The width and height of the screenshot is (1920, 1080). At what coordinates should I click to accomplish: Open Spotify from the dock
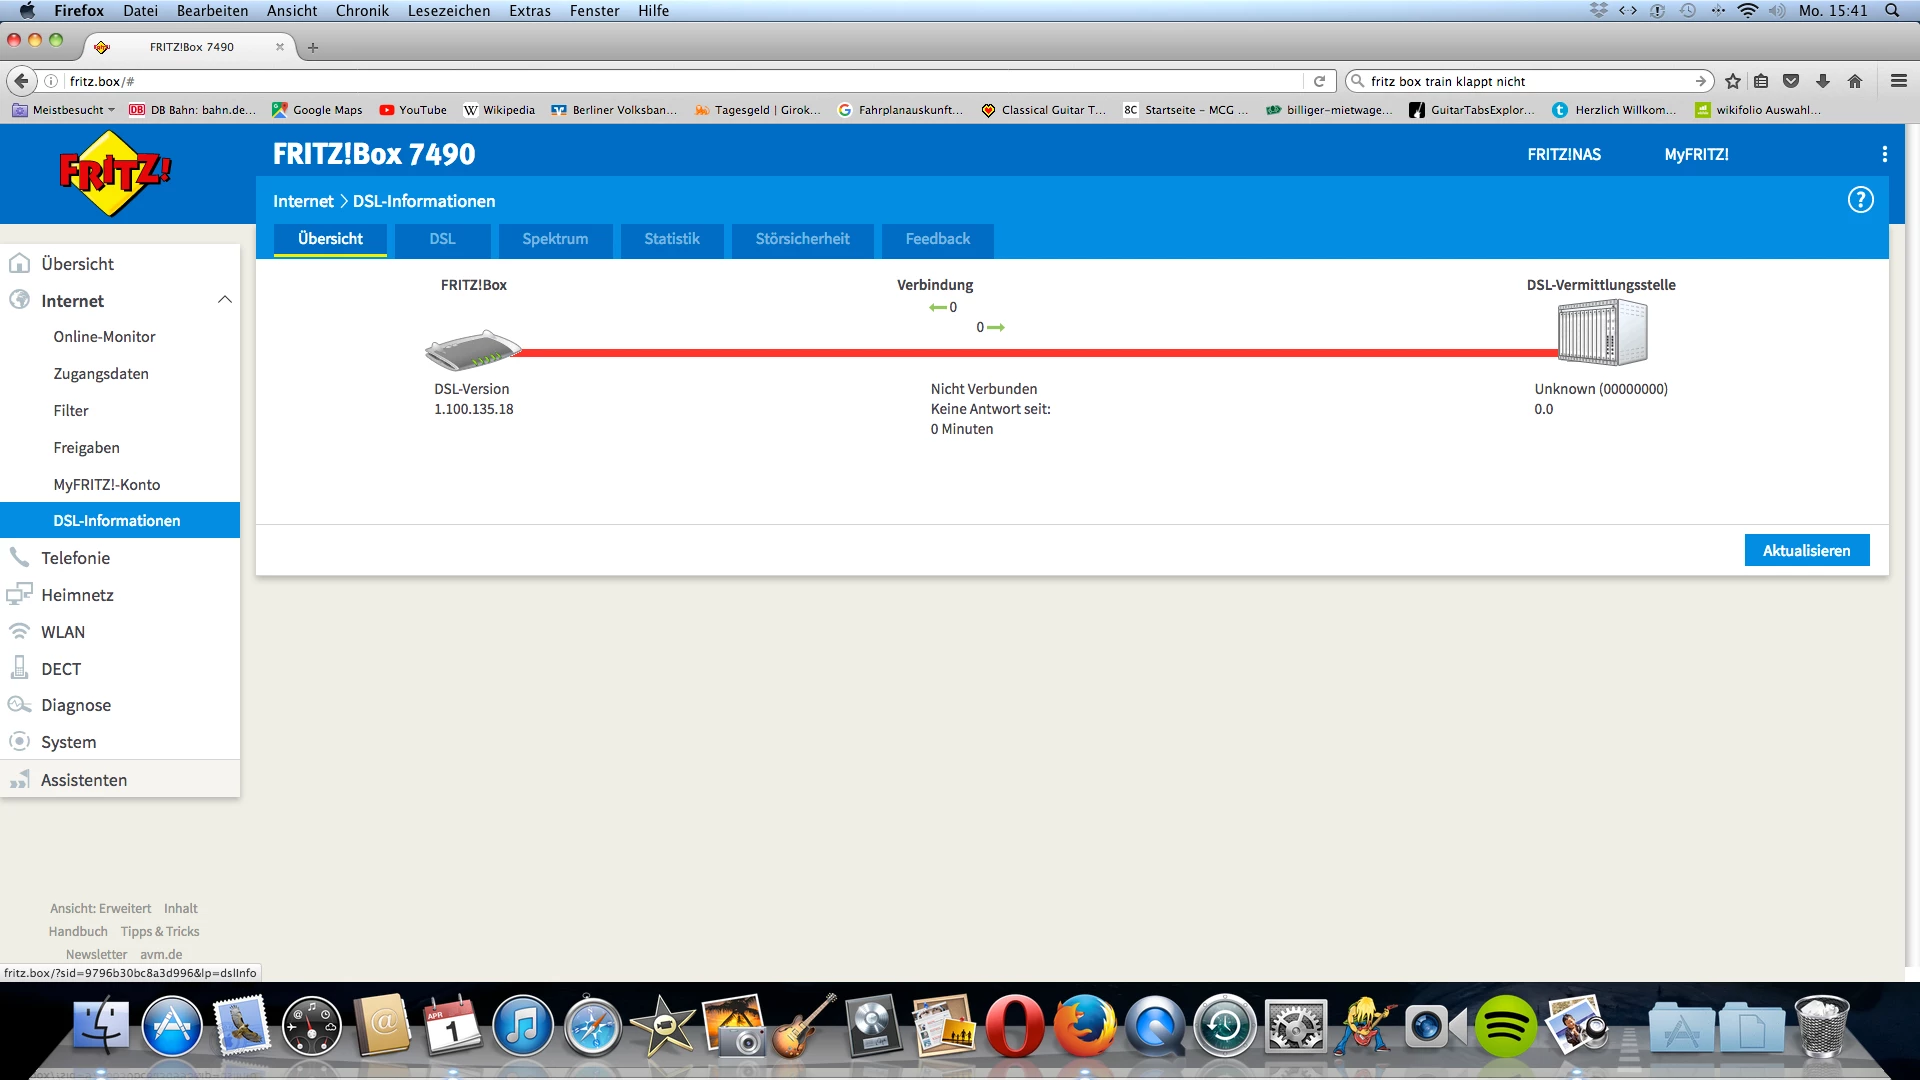click(x=1505, y=1026)
